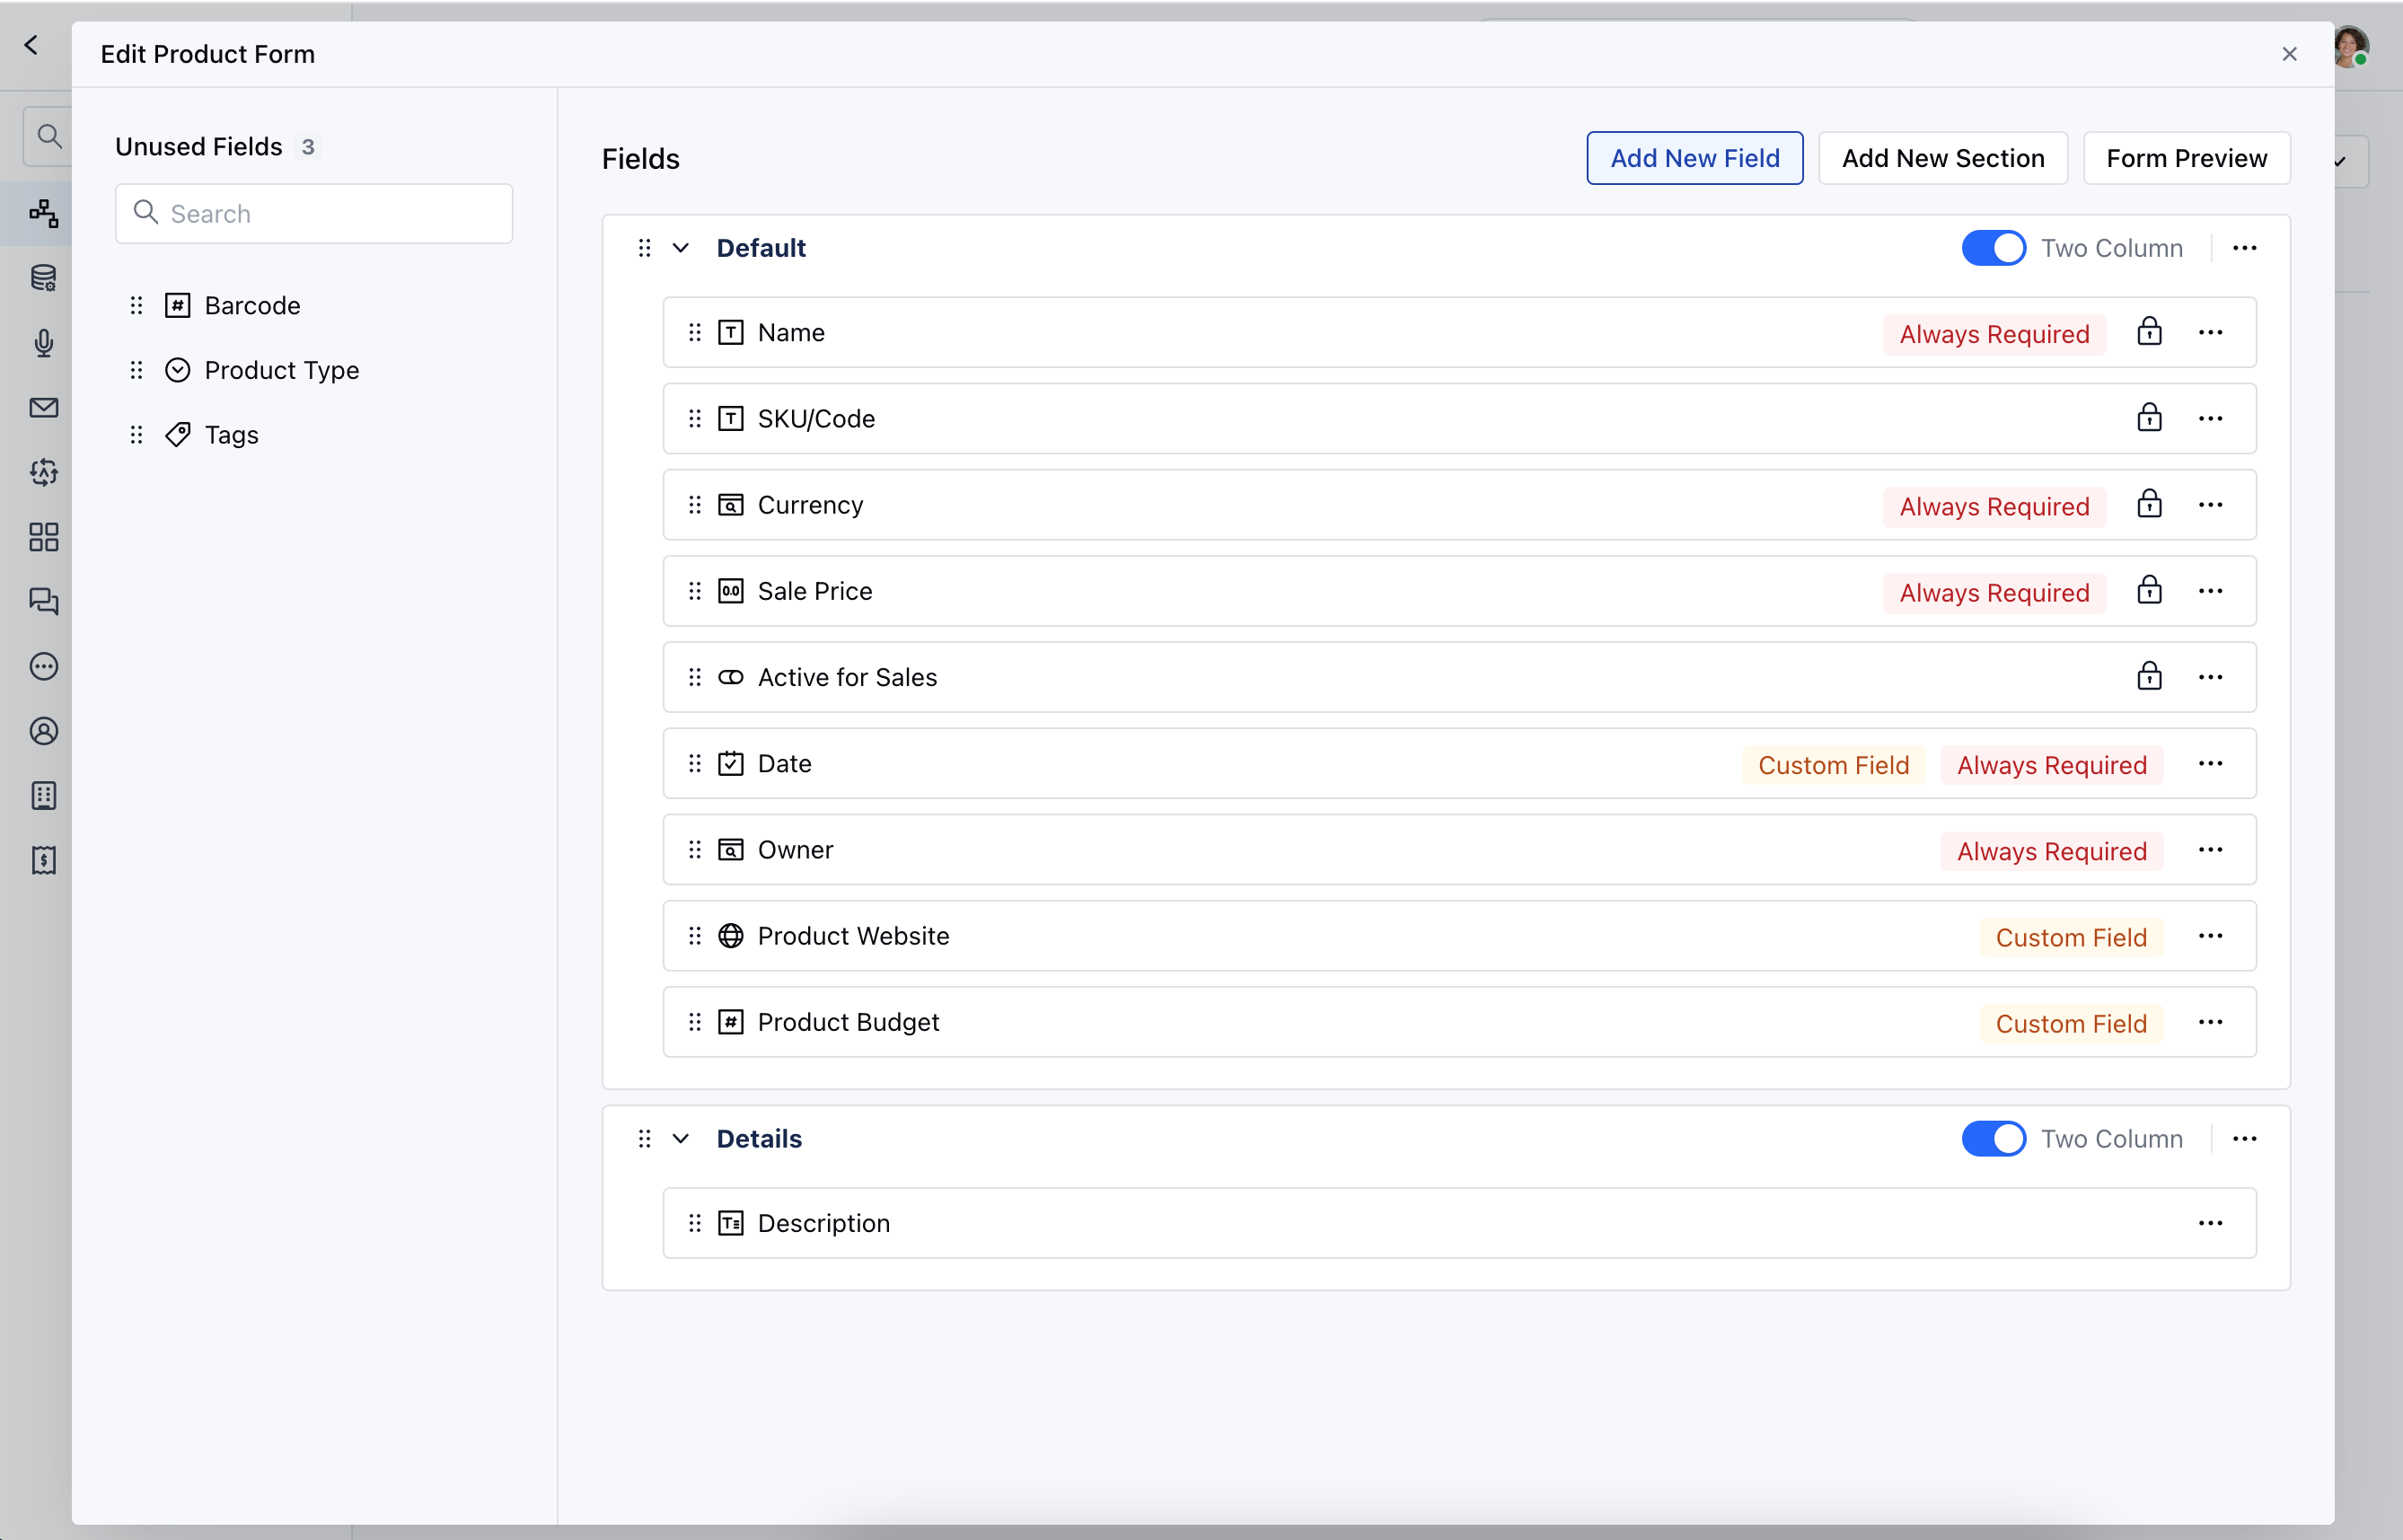Click the invoice receipt icon in sidebar

coord(44,860)
